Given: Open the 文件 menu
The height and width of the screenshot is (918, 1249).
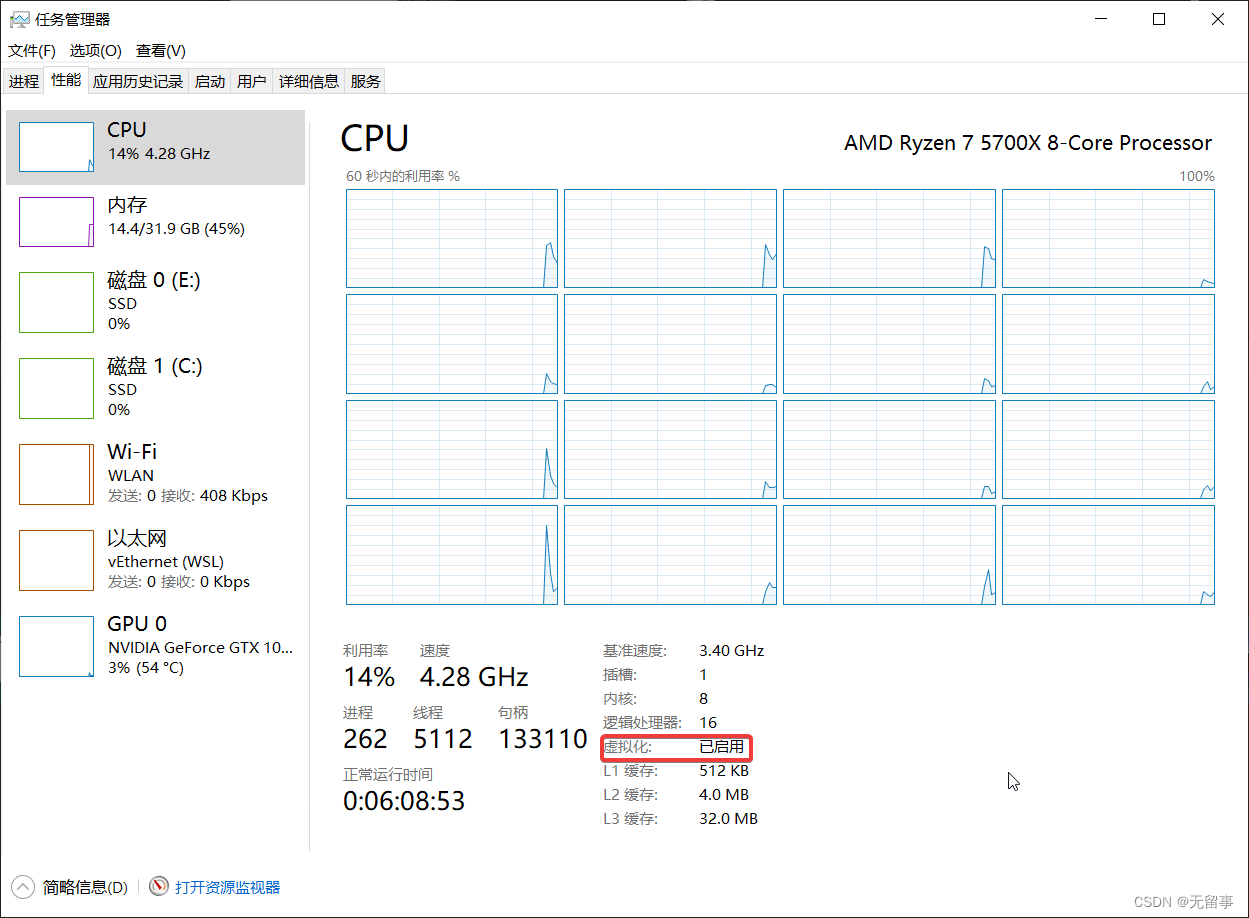Looking at the screenshot, I should tap(30, 50).
